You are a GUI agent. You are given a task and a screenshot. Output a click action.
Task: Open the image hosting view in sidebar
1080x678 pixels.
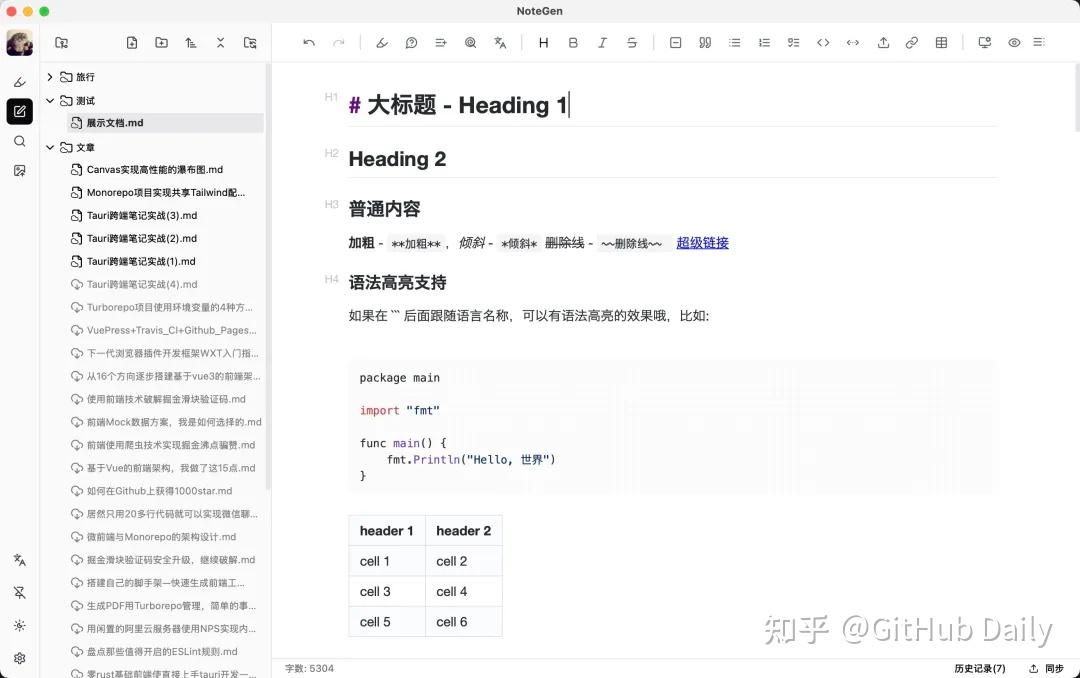[19, 171]
